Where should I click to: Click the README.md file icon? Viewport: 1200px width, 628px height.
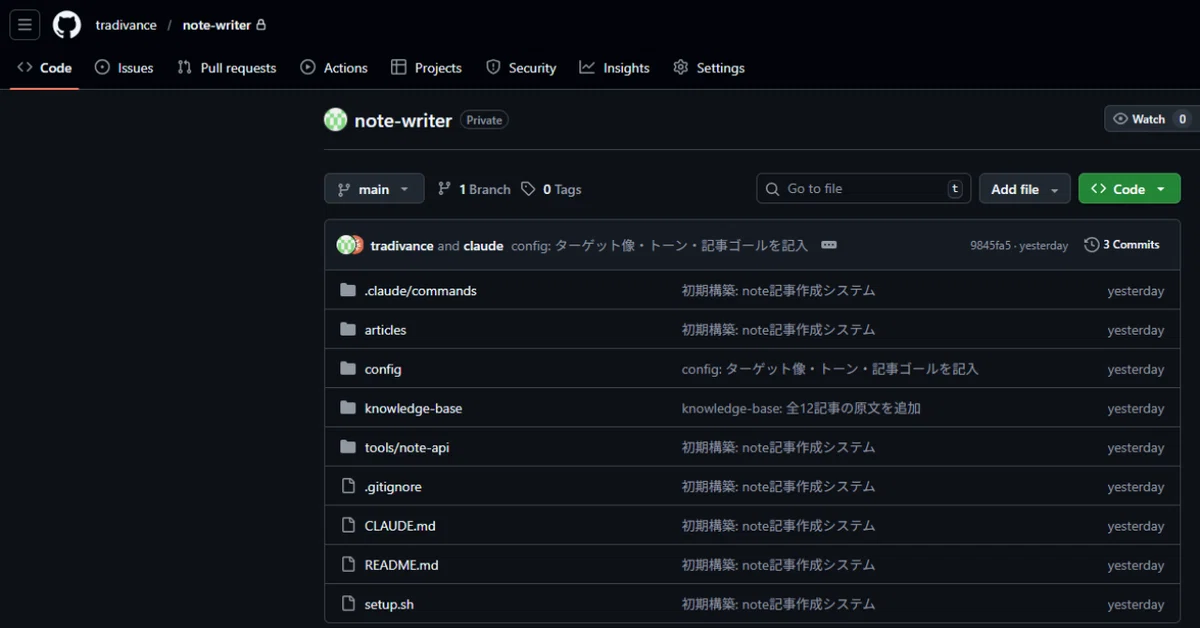pyautogui.click(x=348, y=564)
